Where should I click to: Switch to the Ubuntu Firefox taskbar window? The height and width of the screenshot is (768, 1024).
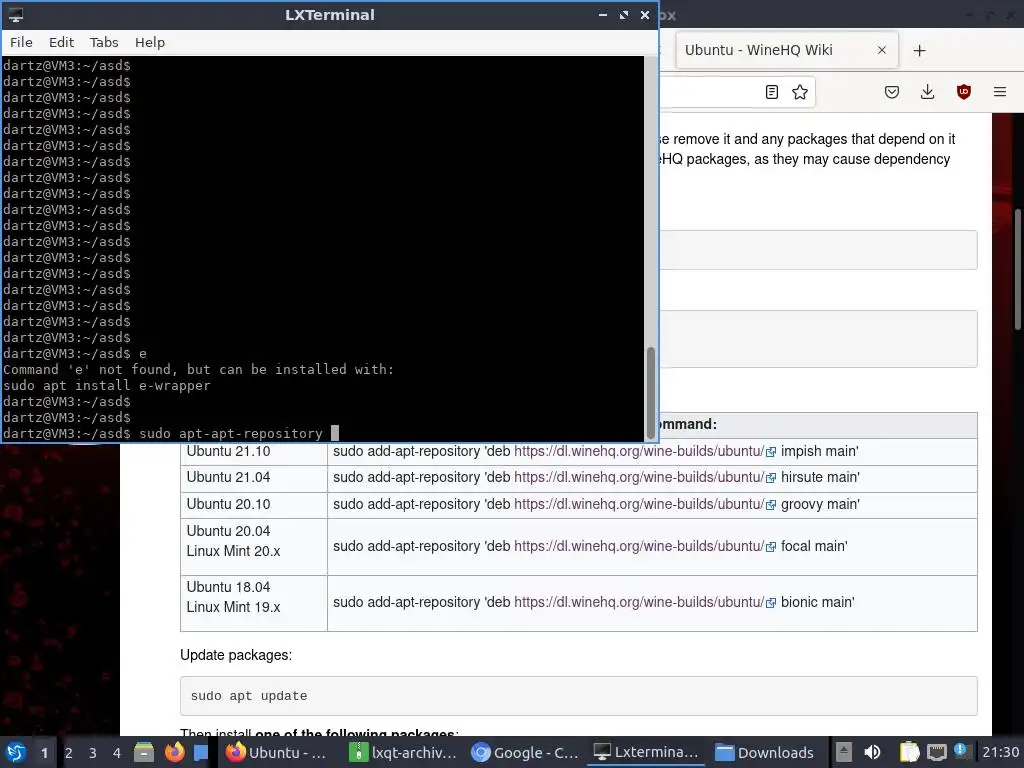[x=277, y=752]
